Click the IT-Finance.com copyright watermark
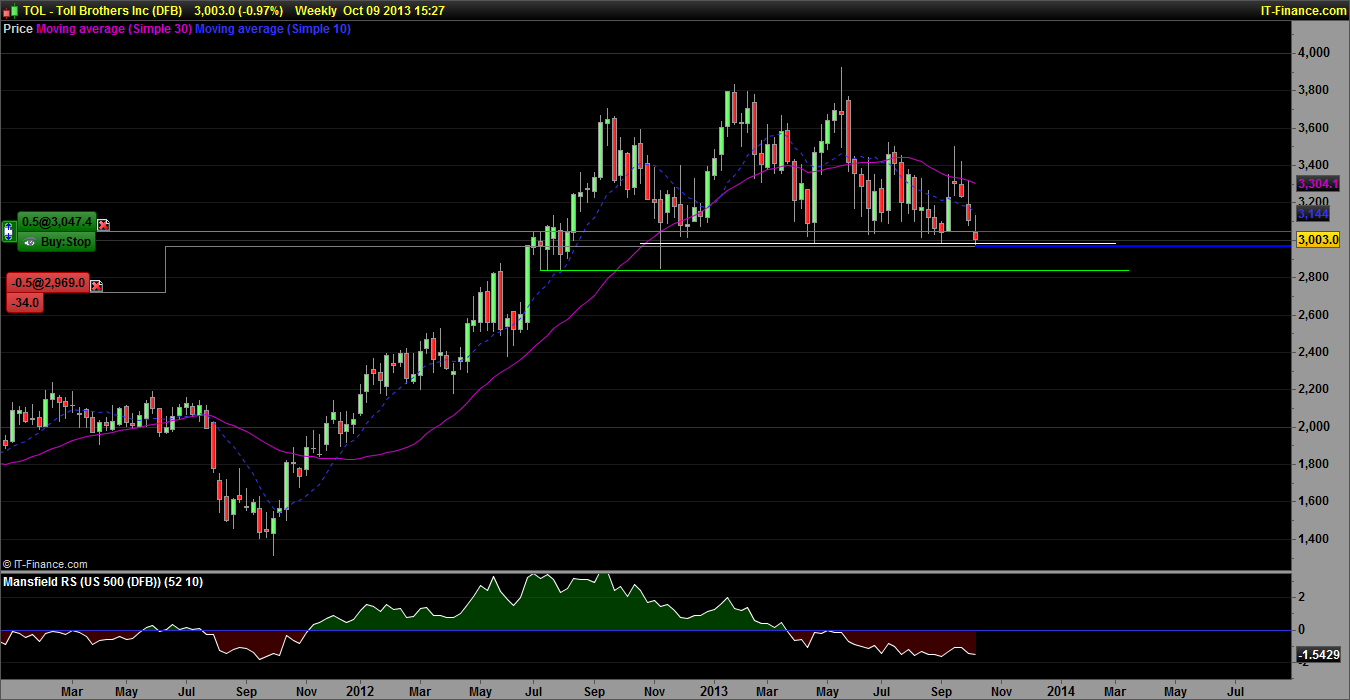 [45, 564]
